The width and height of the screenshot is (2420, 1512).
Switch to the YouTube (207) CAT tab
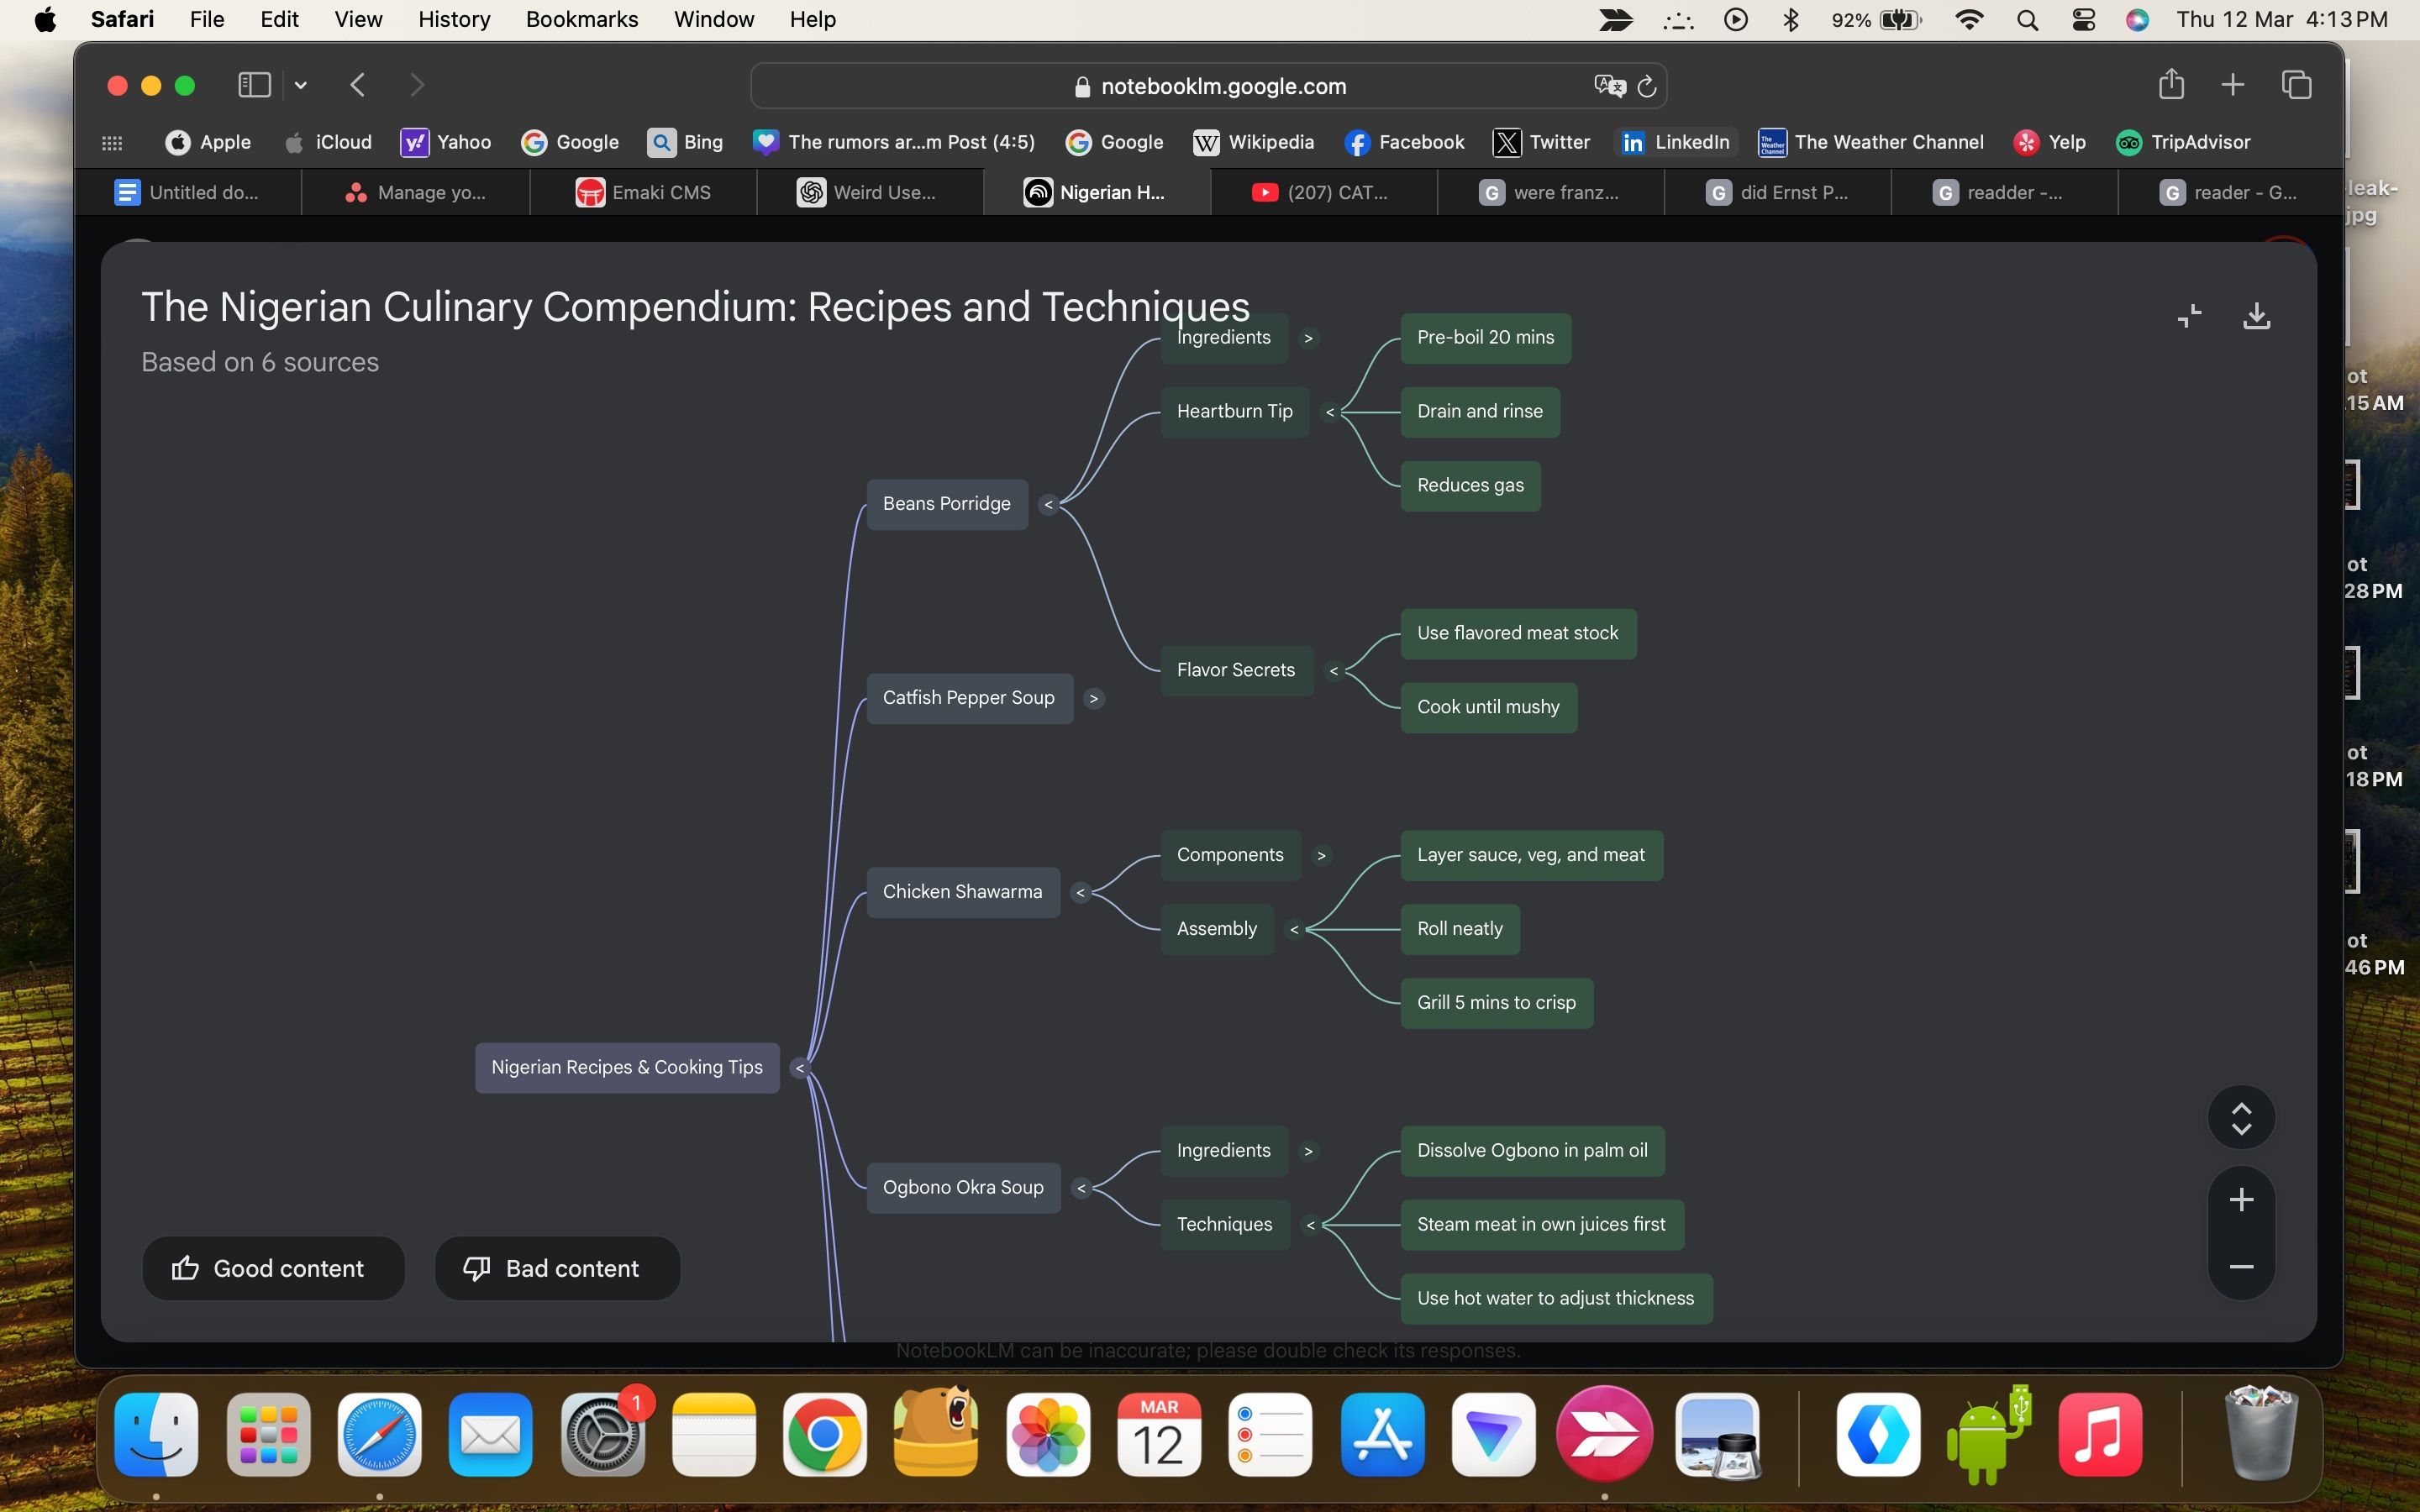(x=1323, y=192)
